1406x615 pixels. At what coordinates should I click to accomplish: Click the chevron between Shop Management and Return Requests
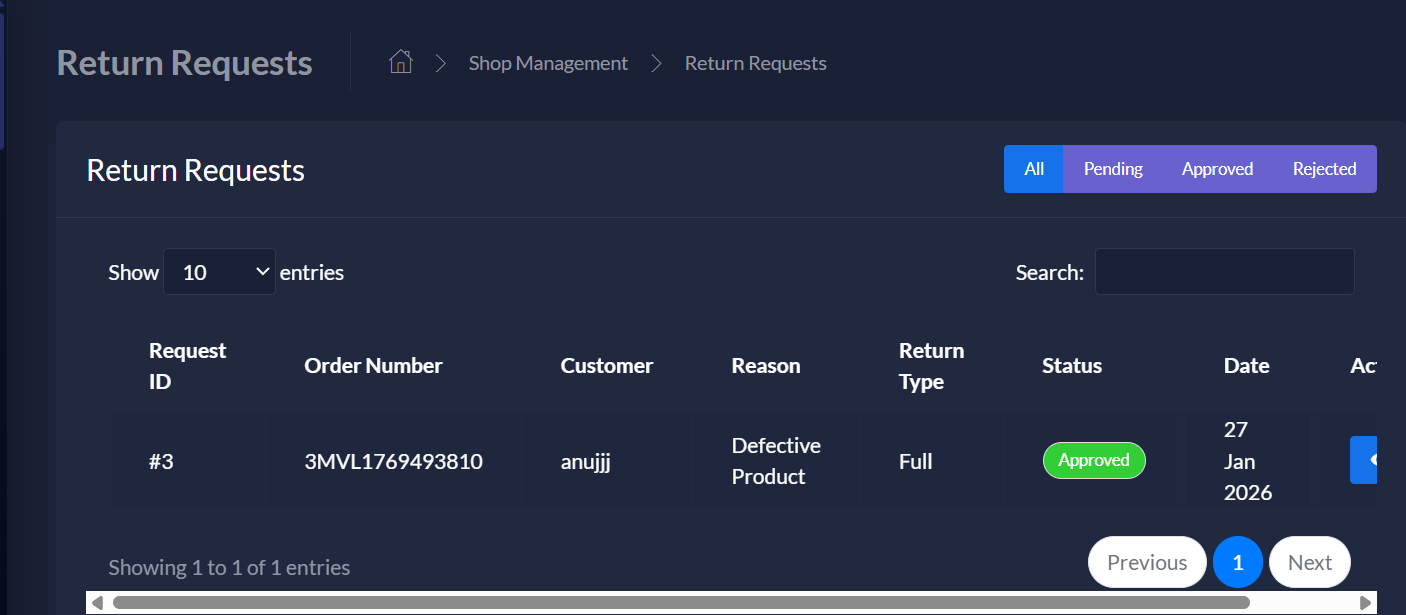[656, 62]
